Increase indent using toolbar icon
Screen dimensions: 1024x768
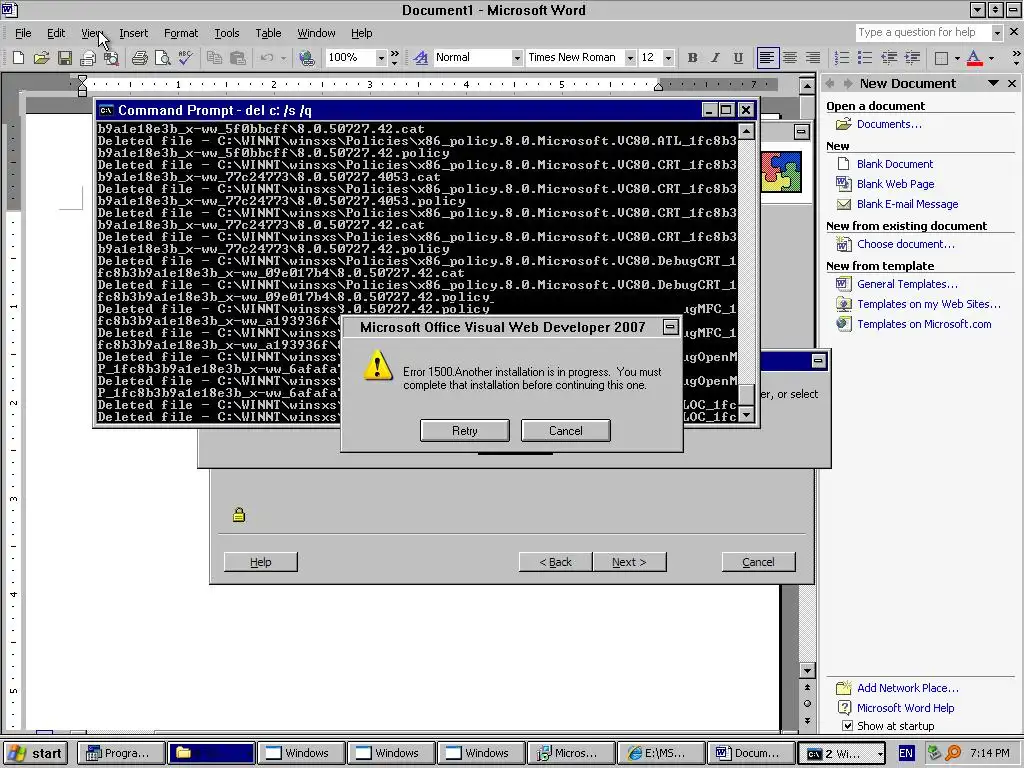point(912,58)
